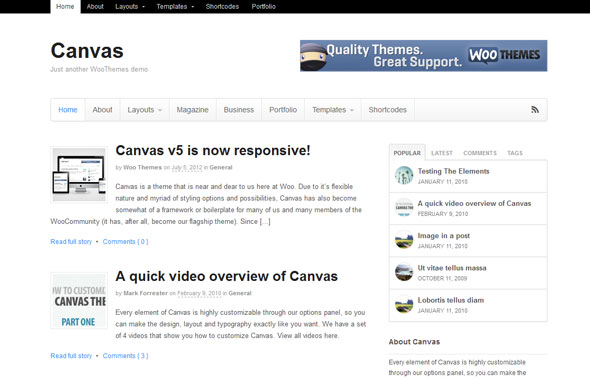Click 'October 11, 2009' date in sidebar

coord(442,279)
